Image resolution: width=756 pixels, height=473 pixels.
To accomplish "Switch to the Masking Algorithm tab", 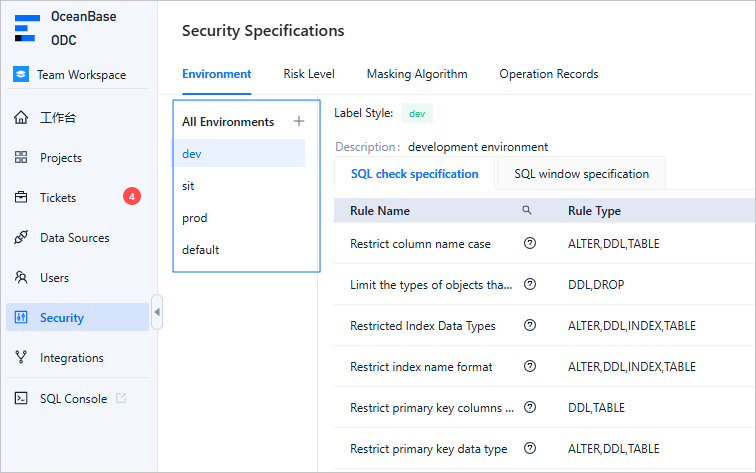I will [416, 74].
